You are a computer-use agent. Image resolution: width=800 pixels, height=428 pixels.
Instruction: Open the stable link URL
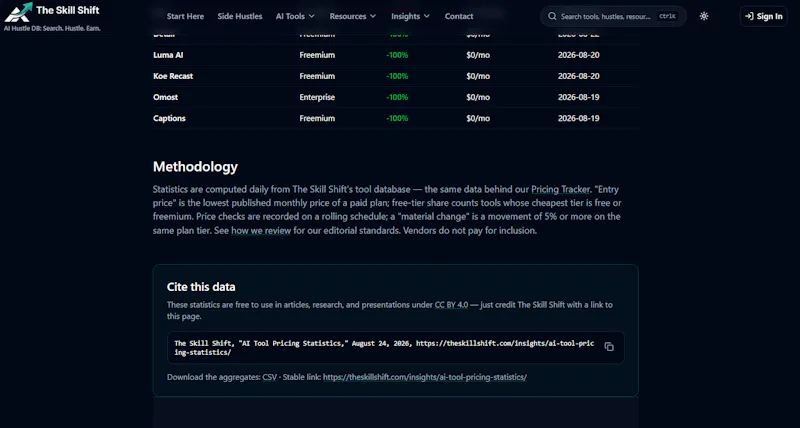424,377
